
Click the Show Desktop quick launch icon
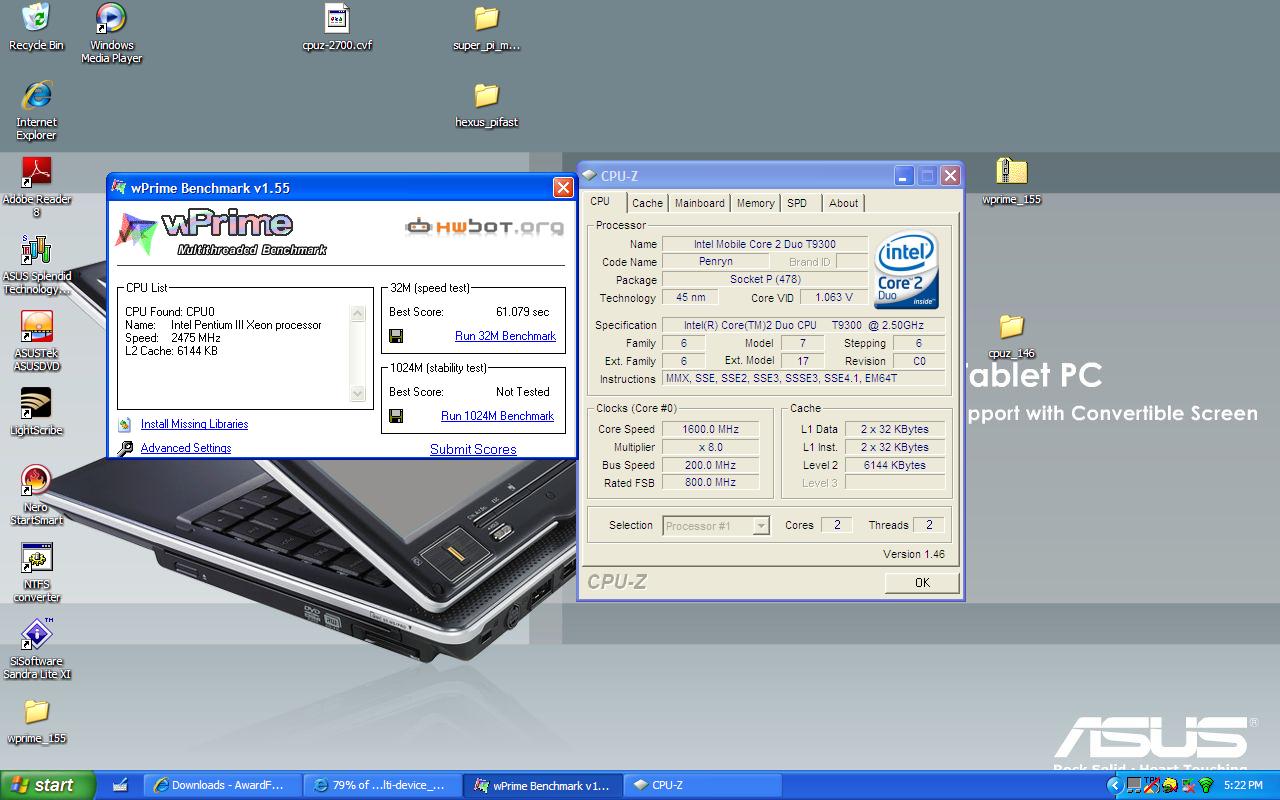(x=120, y=785)
